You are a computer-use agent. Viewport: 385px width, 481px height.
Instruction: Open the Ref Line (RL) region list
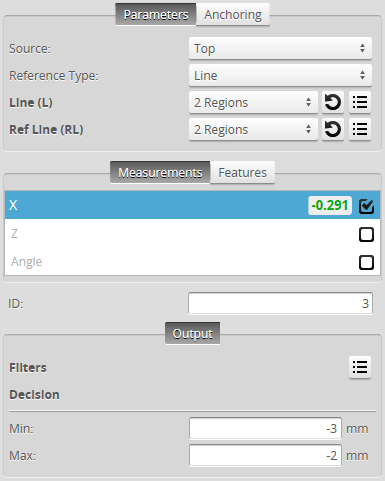pyautogui.click(x=360, y=129)
